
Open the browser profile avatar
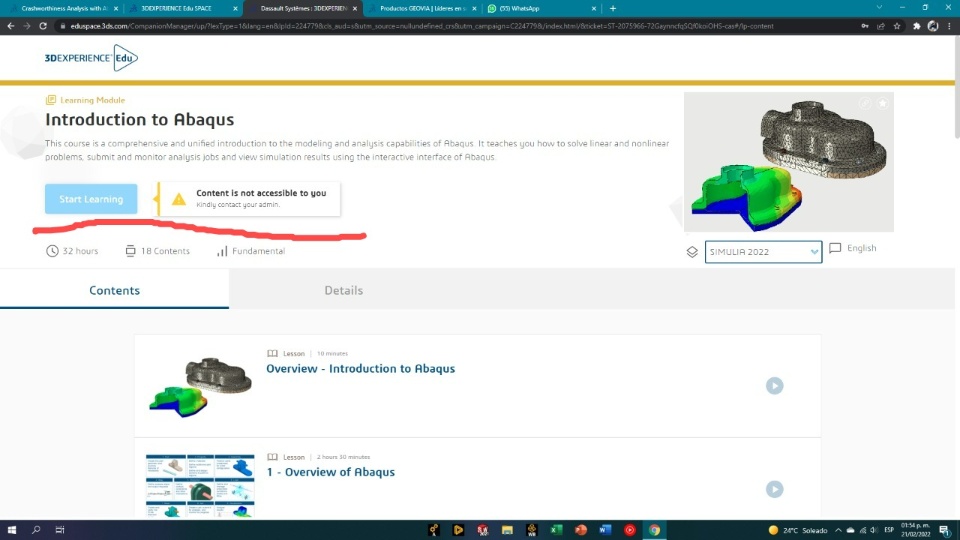(x=933, y=26)
